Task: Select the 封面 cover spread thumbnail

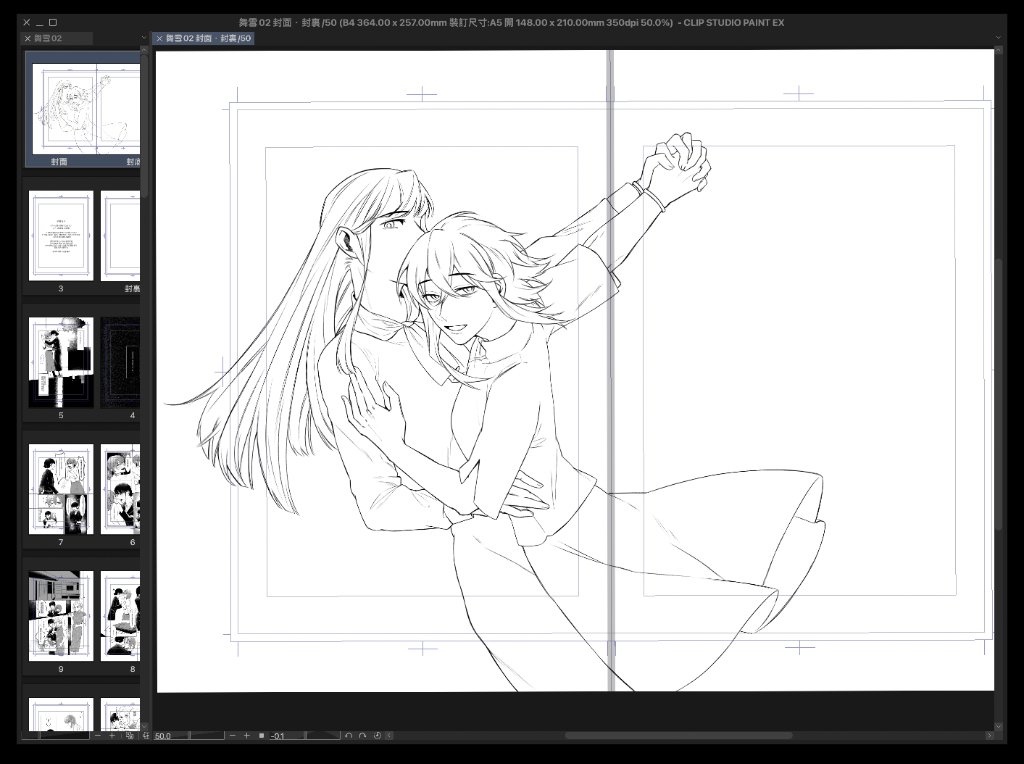Action: pyautogui.click(x=82, y=109)
